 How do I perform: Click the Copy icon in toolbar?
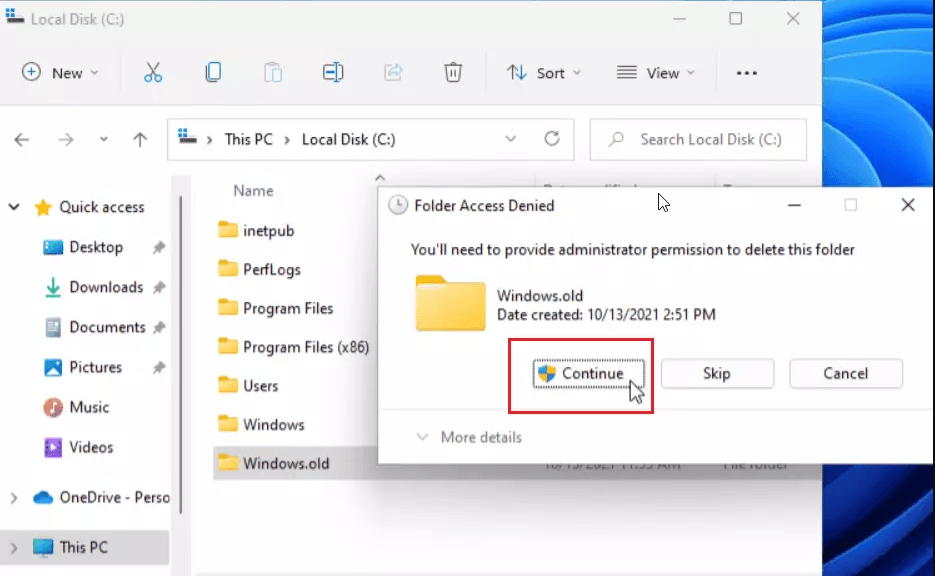(213, 73)
